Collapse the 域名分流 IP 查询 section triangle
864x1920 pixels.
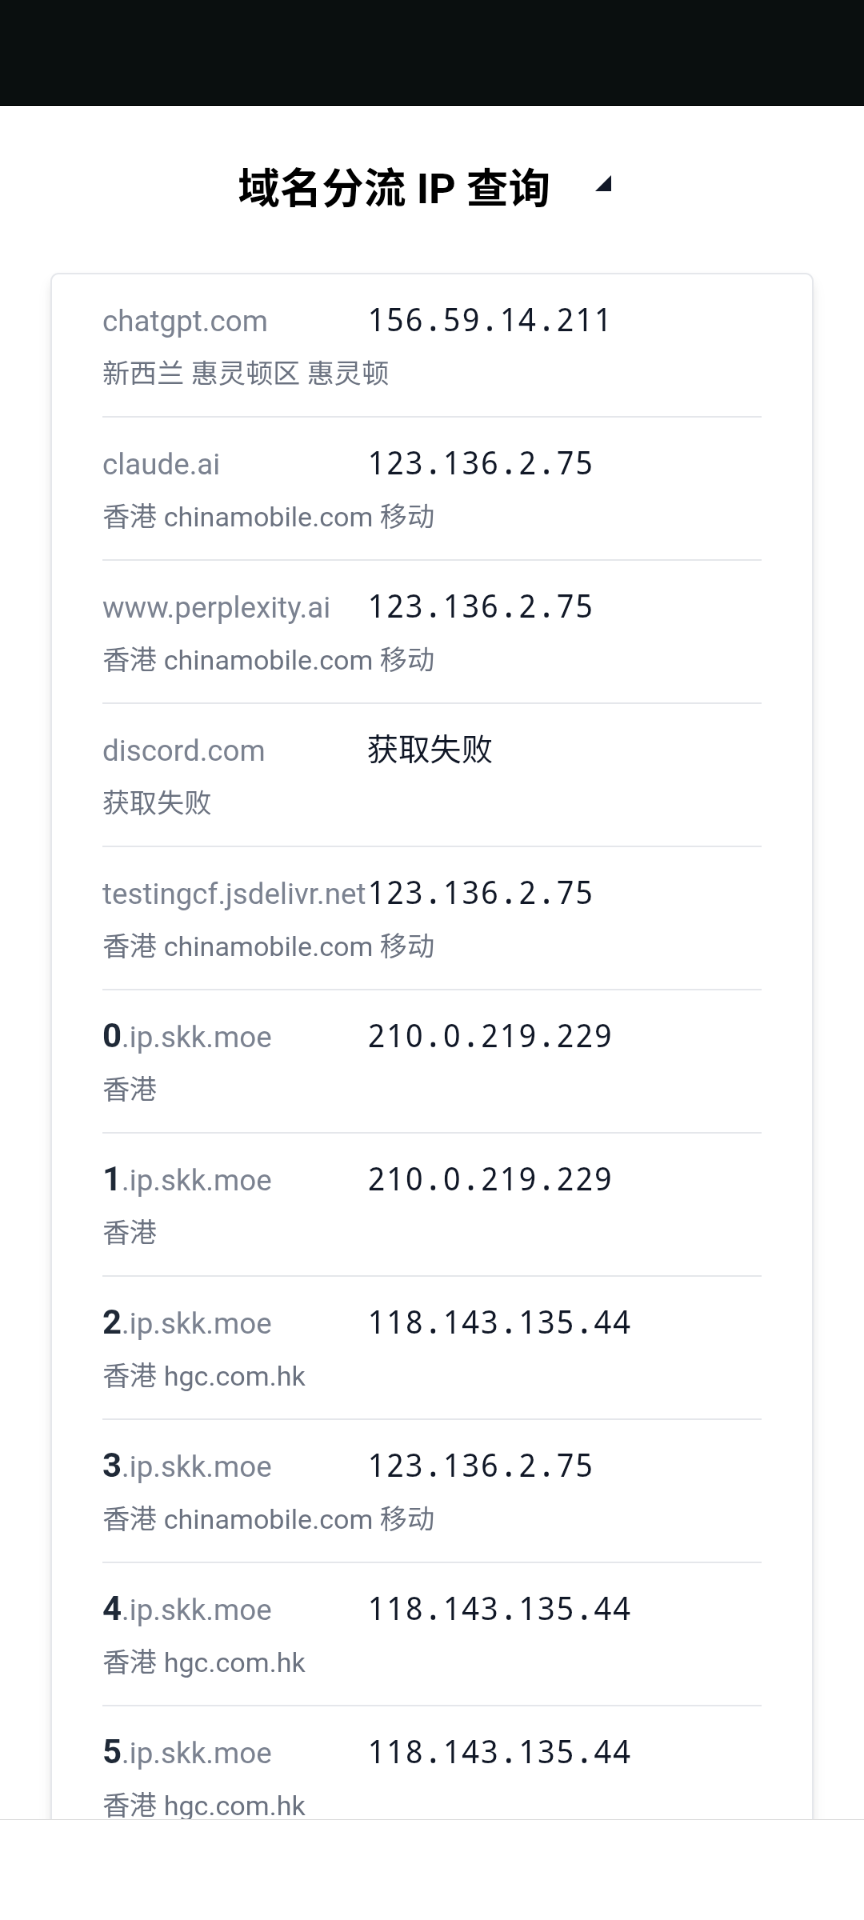603,185
